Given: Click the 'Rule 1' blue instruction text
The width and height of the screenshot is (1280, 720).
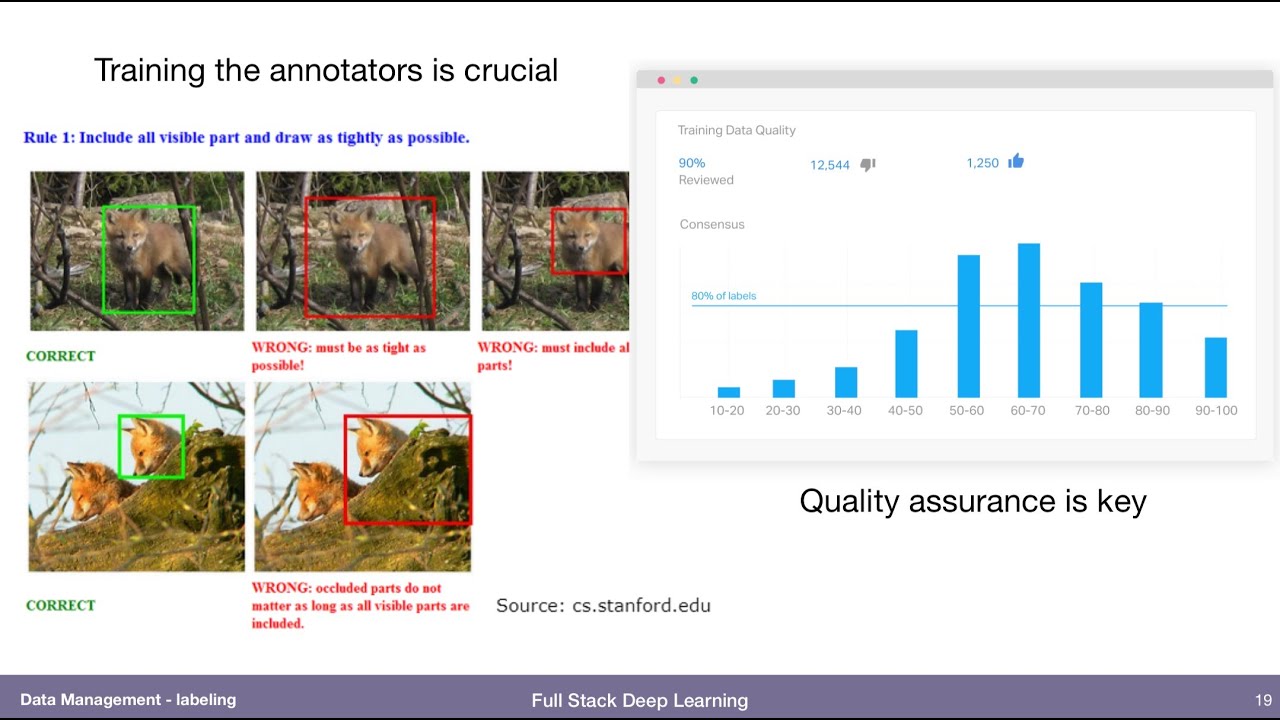Looking at the screenshot, I should click(247, 137).
